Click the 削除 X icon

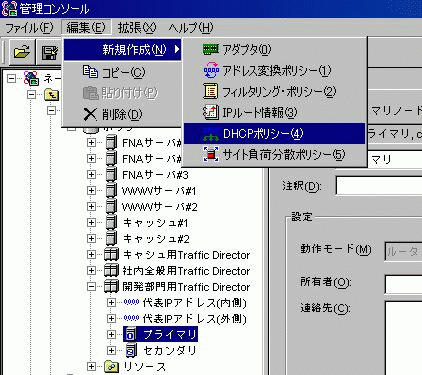coord(90,114)
